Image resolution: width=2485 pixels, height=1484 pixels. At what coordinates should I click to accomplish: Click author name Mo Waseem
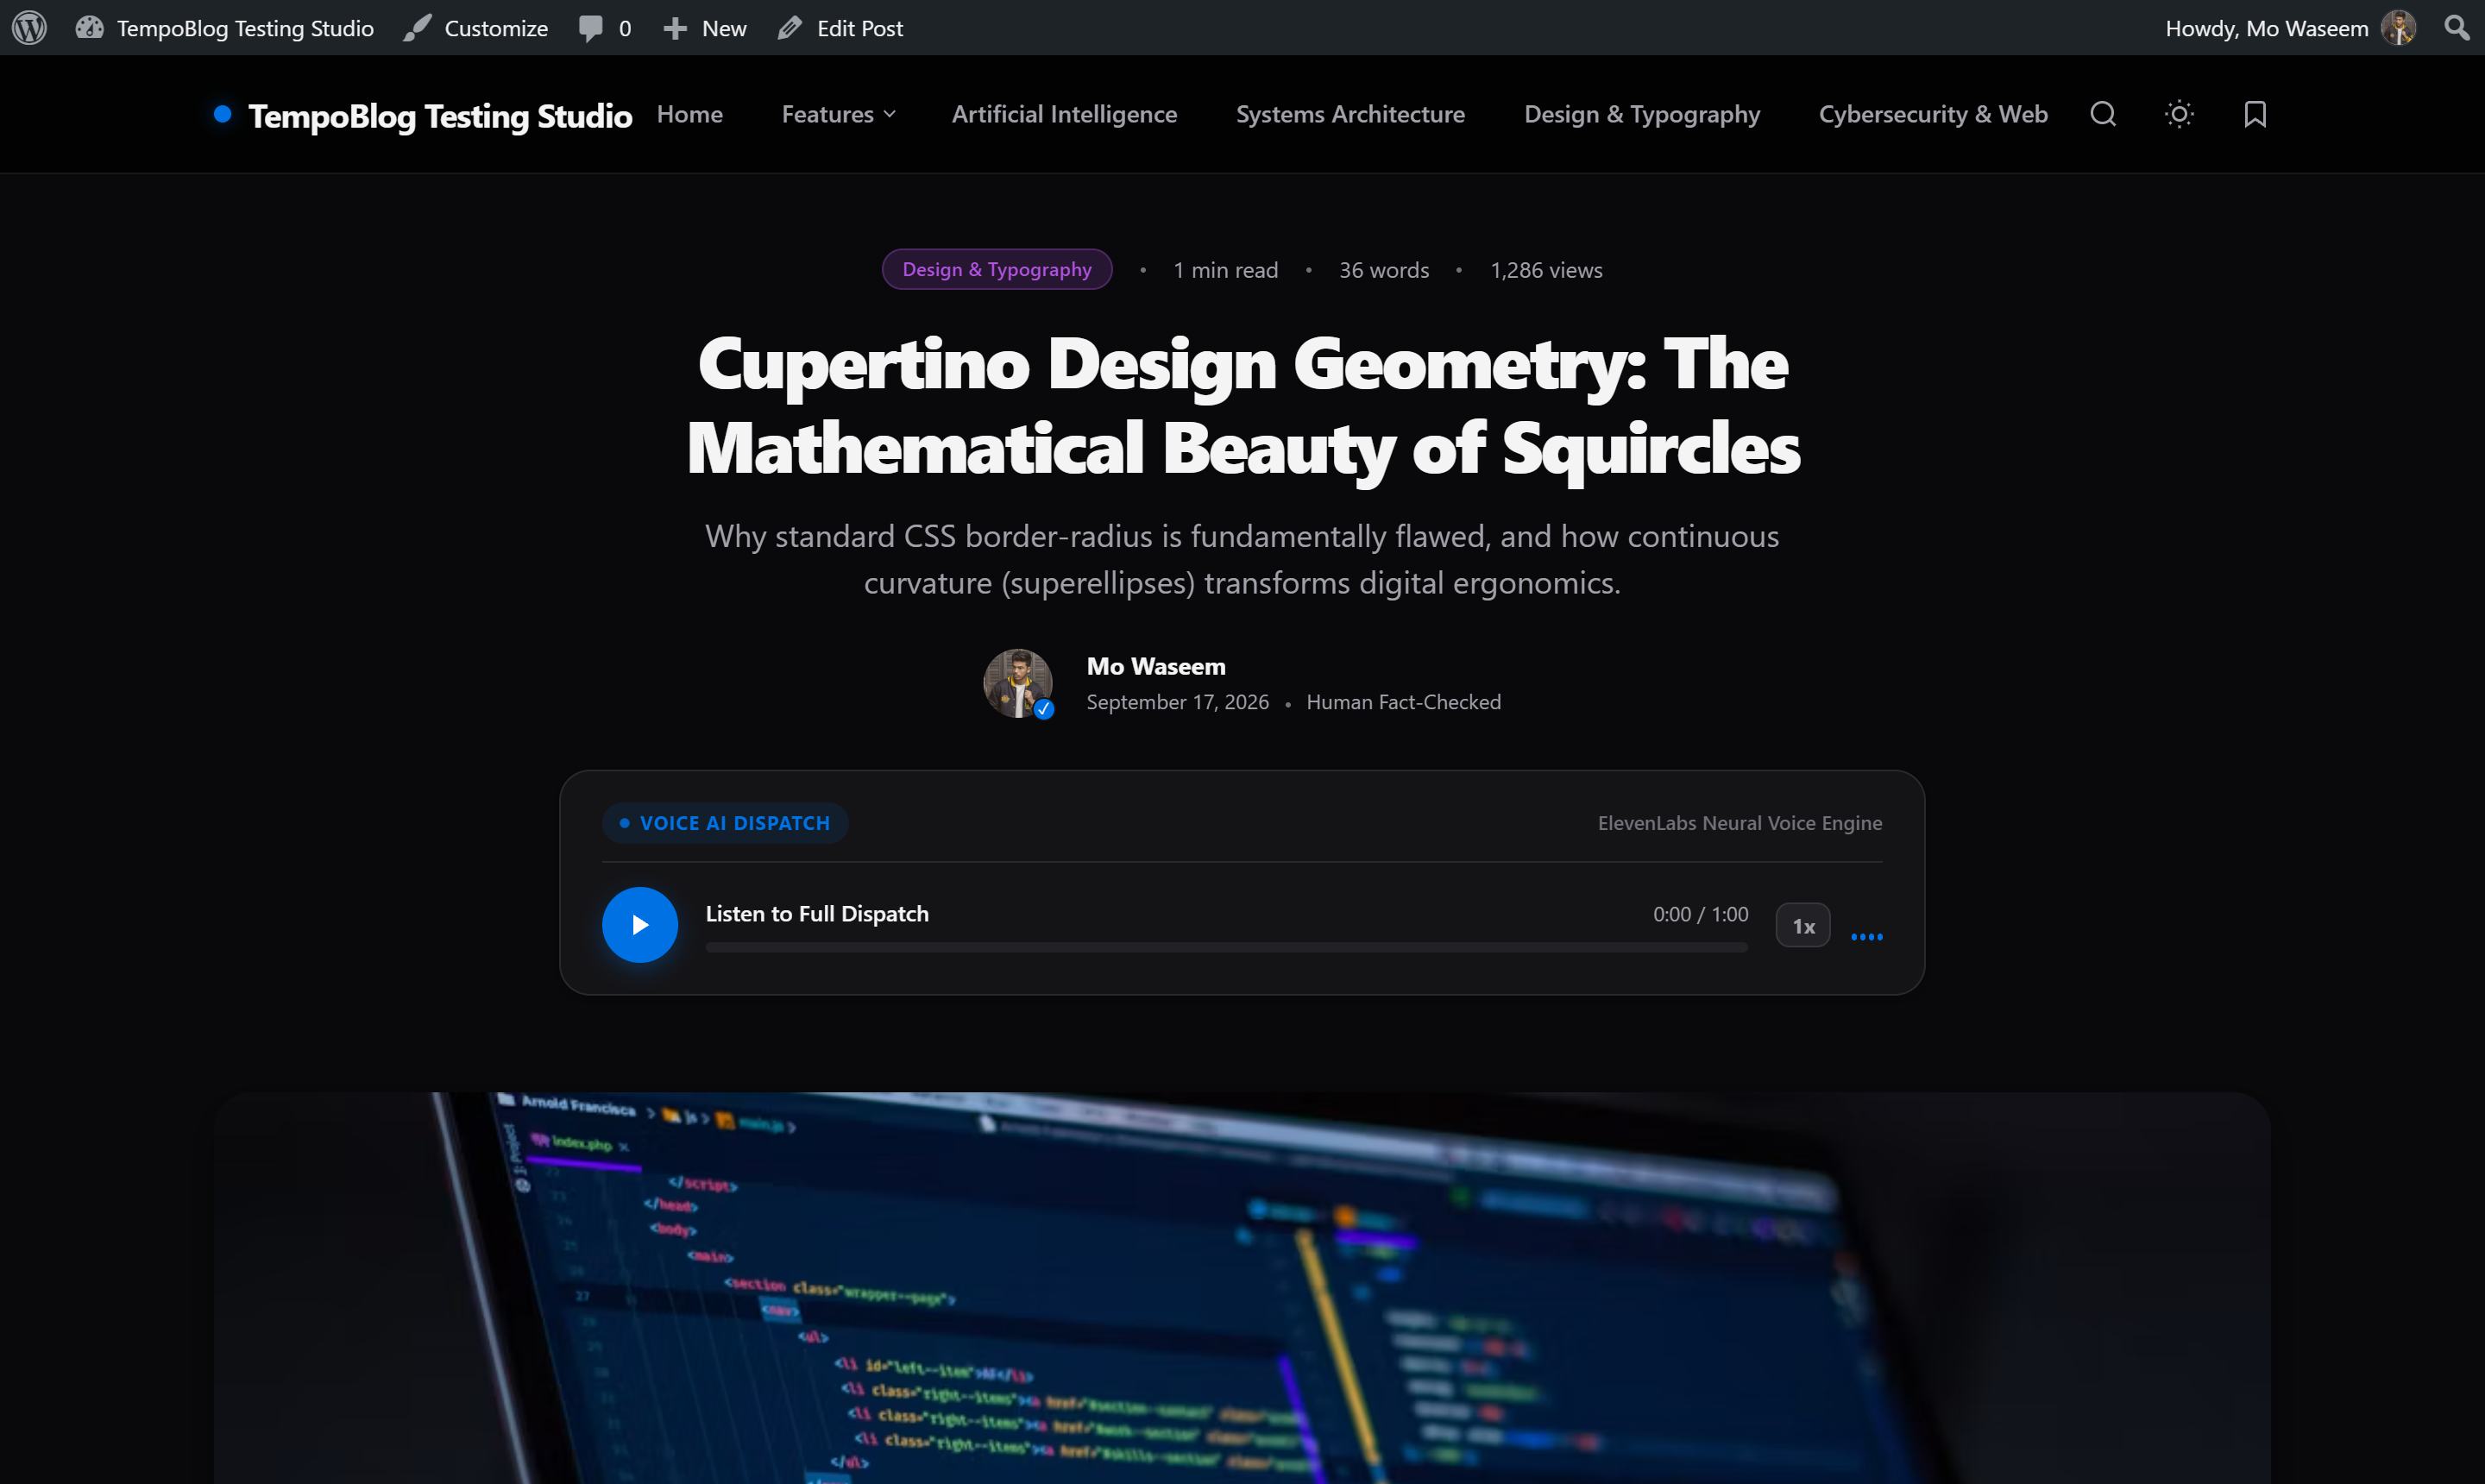pyautogui.click(x=1156, y=666)
